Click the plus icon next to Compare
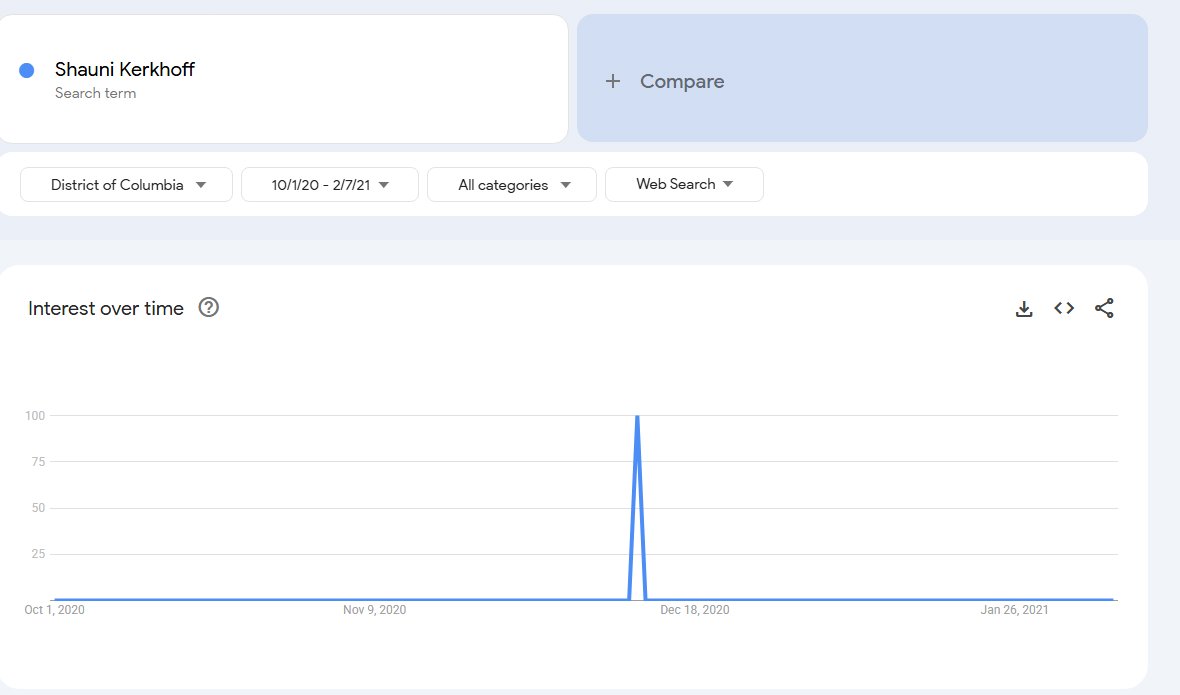The width and height of the screenshot is (1180, 695). coord(612,81)
